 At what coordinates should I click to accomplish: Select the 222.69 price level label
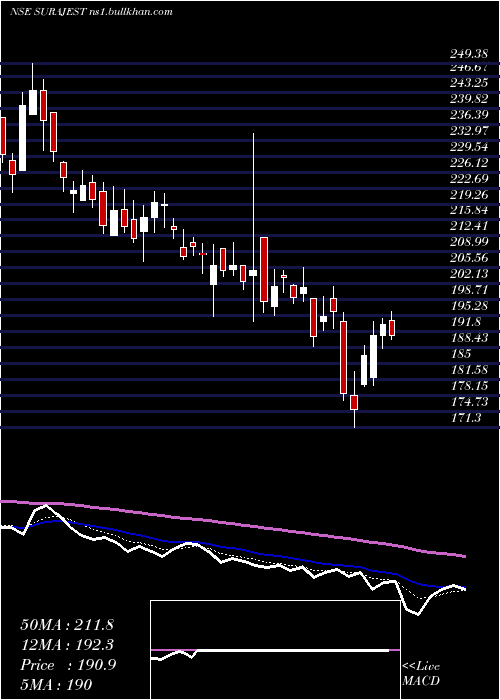[469, 179]
